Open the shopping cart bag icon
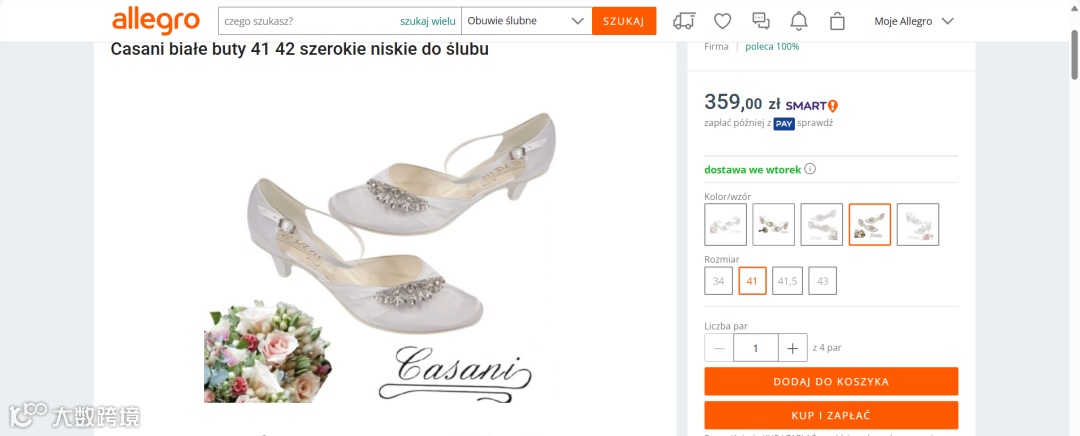The width and height of the screenshot is (1080, 436). tap(838, 21)
